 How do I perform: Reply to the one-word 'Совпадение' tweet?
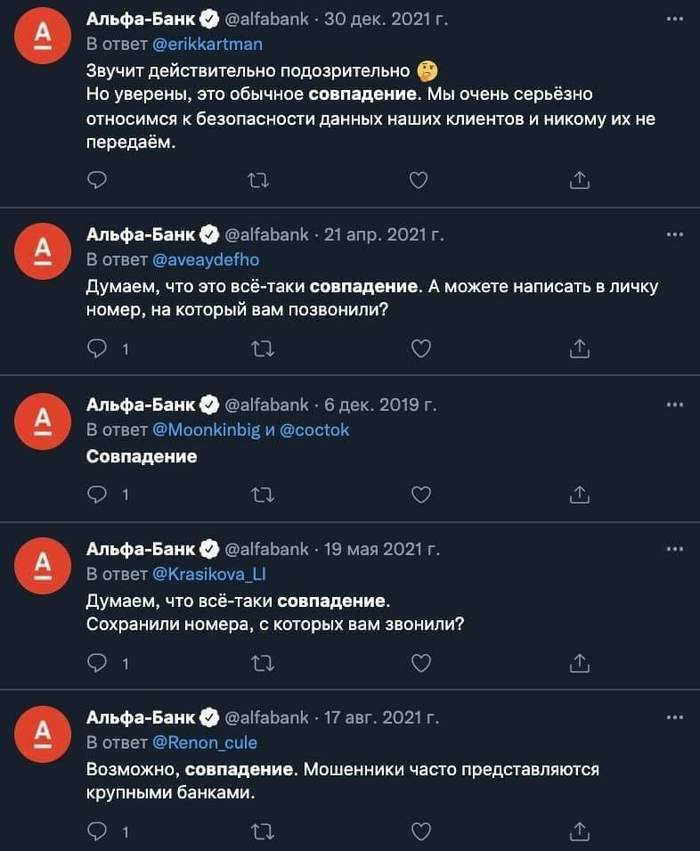(97, 494)
